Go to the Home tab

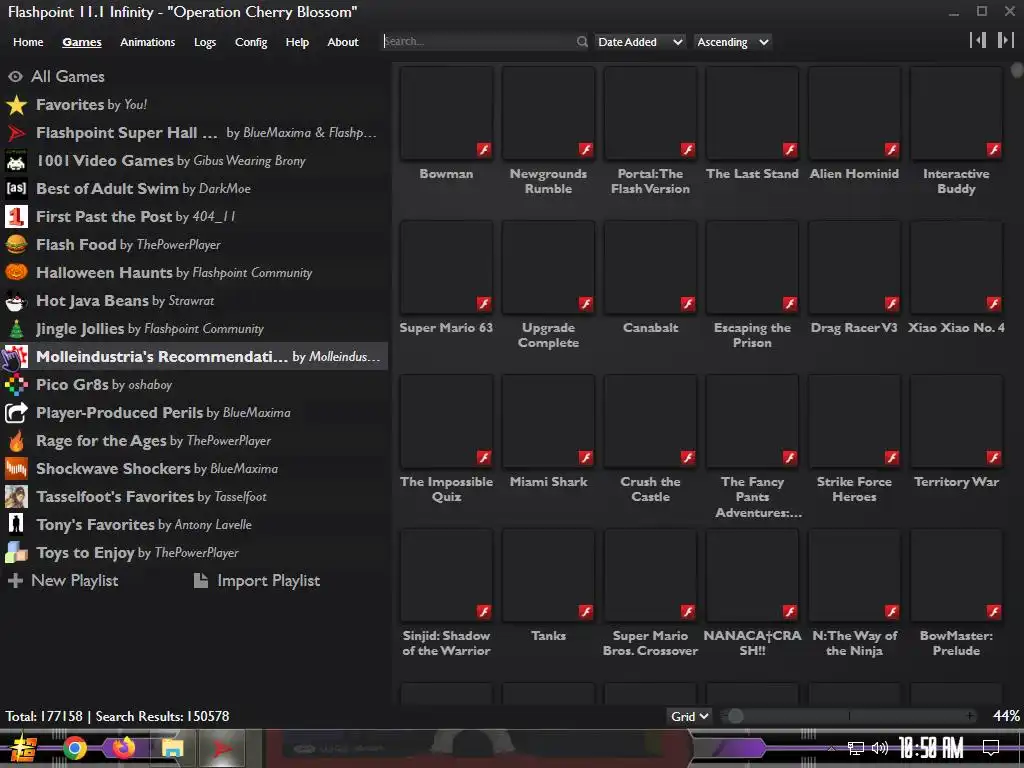click(x=28, y=42)
